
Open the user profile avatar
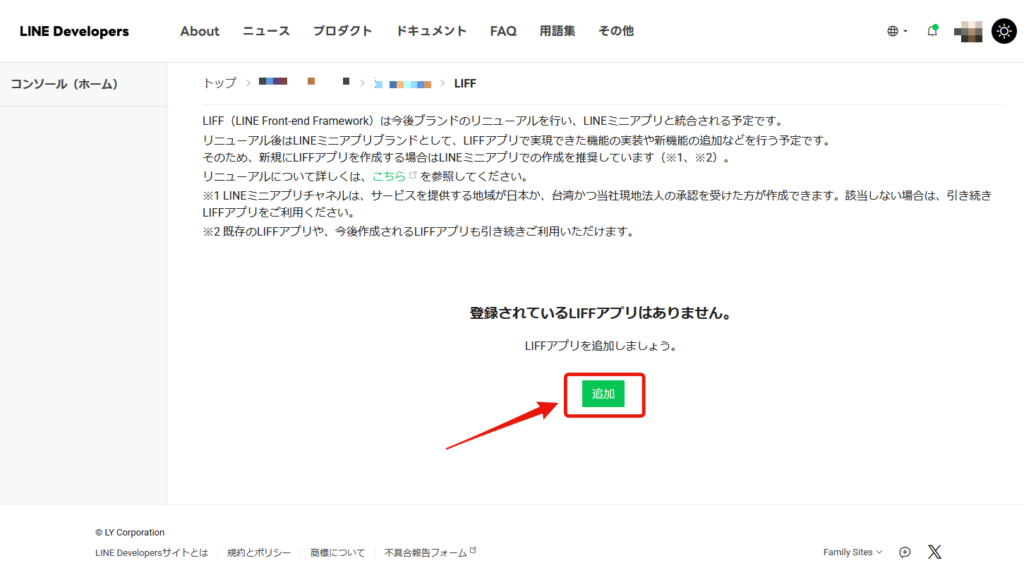[968, 31]
